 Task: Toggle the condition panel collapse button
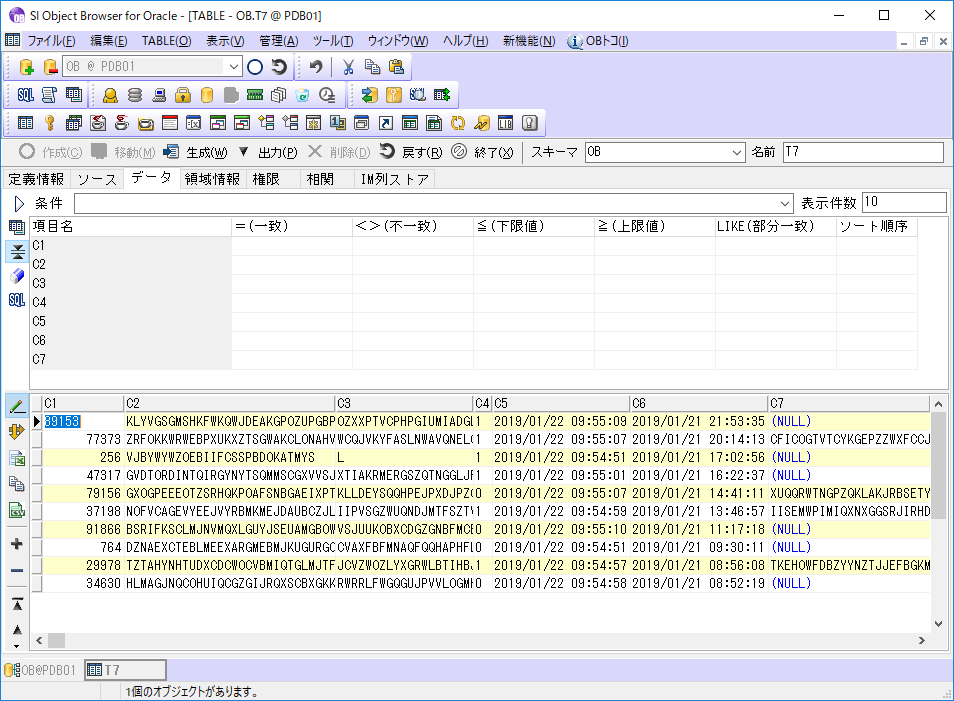pyautogui.click(x=17, y=251)
